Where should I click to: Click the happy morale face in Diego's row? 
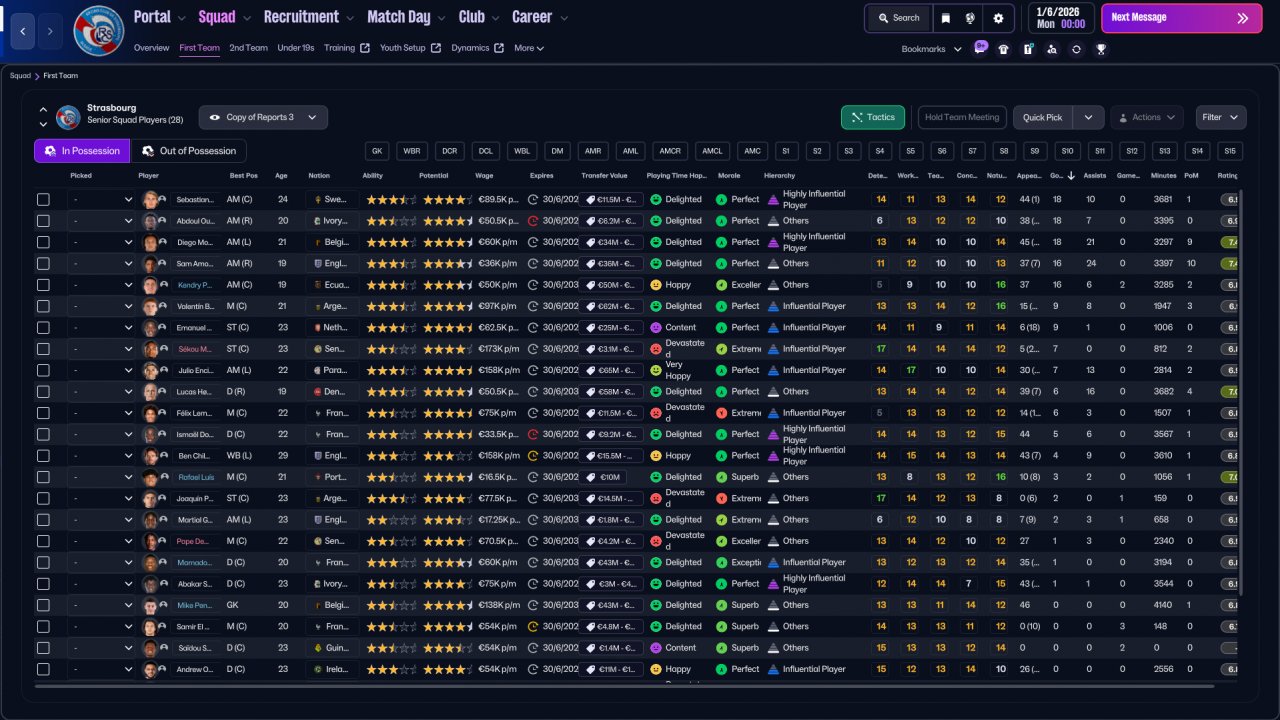click(x=657, y=242)
